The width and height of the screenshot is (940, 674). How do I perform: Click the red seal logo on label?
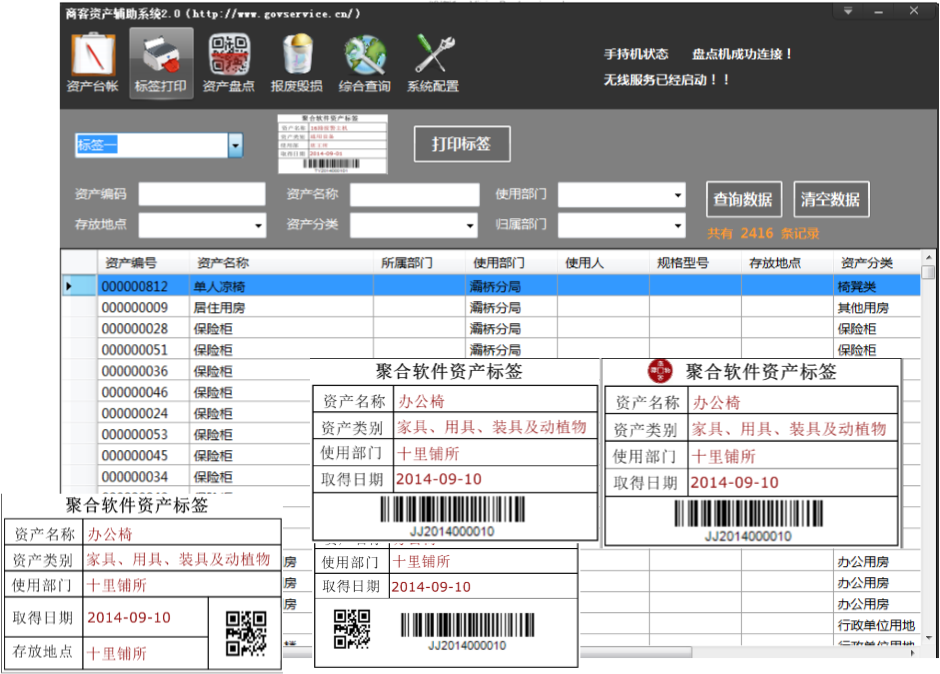click(661, 371)
